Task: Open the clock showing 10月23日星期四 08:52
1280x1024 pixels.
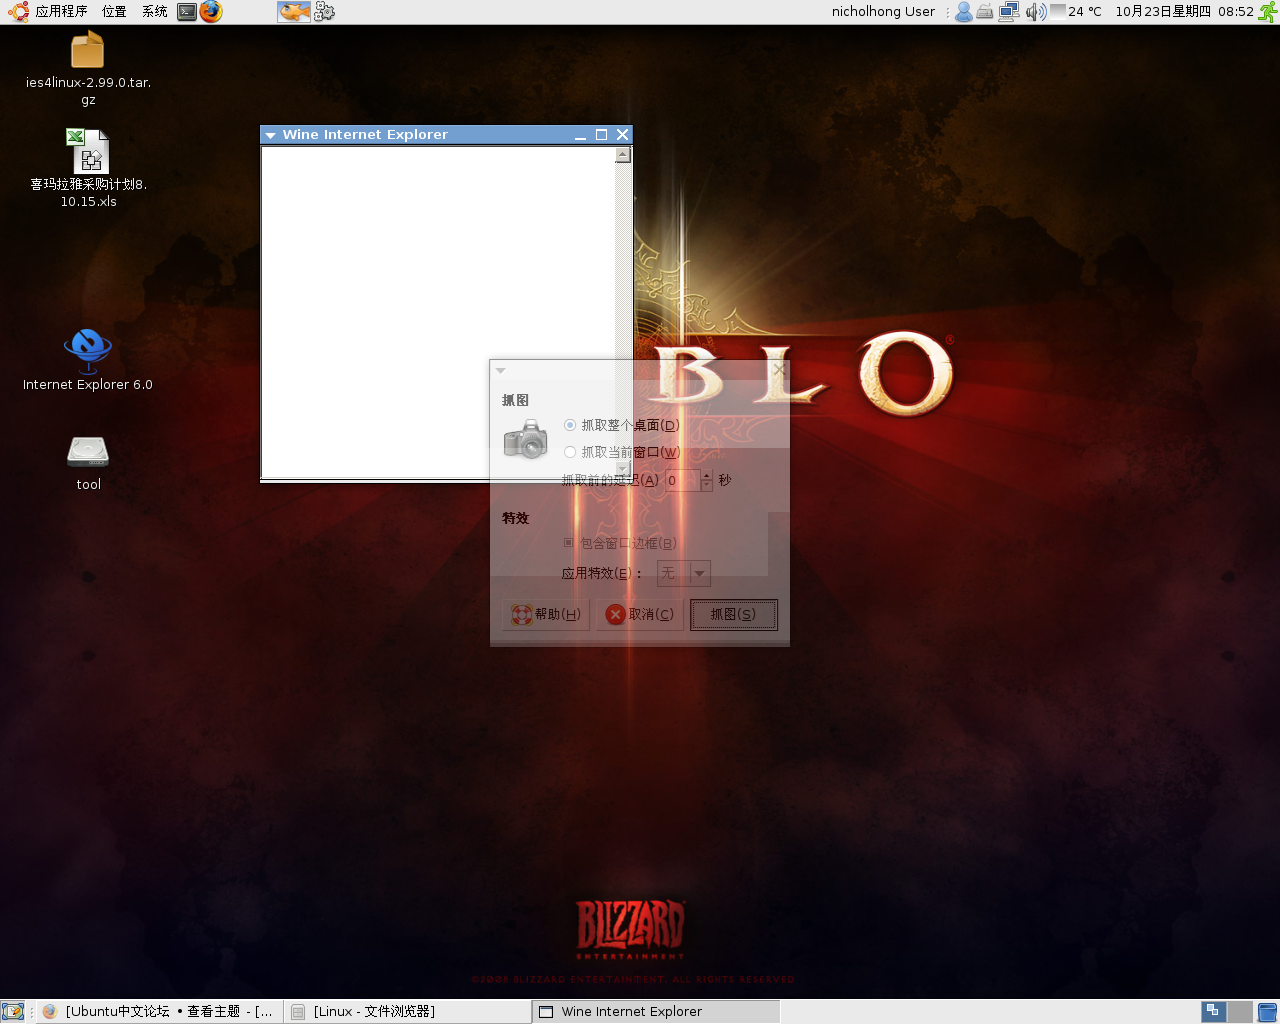Action: pos(1184,12)
